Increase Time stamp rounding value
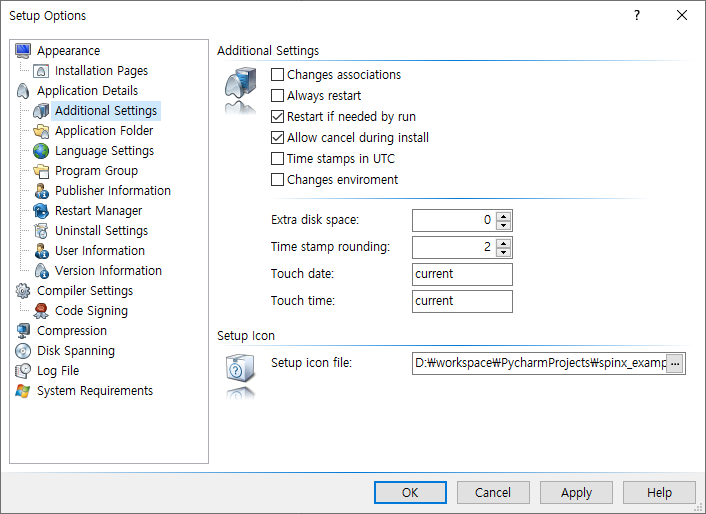 pos(503,243)
